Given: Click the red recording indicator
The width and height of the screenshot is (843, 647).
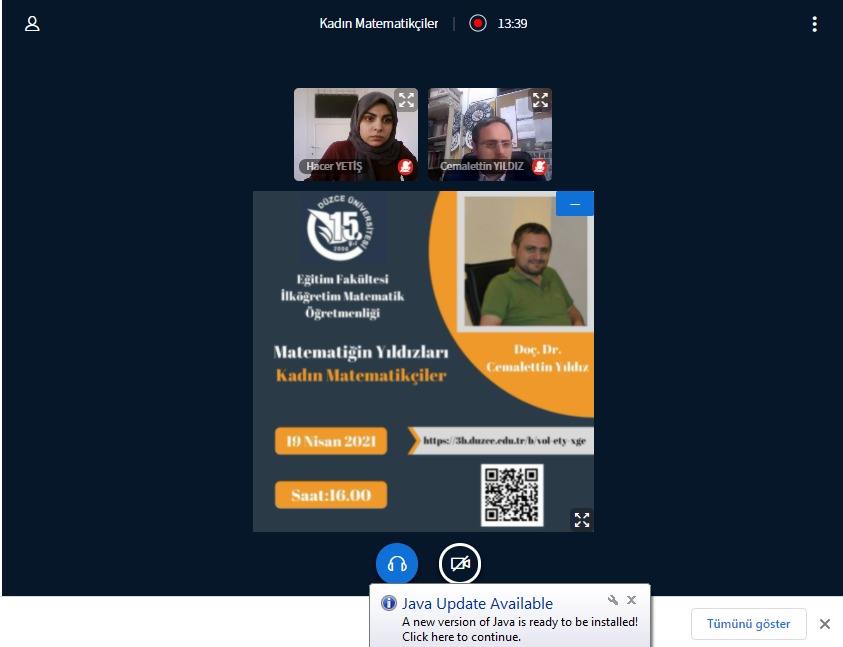Looking at the screenshot, I should tap(477, 24).
